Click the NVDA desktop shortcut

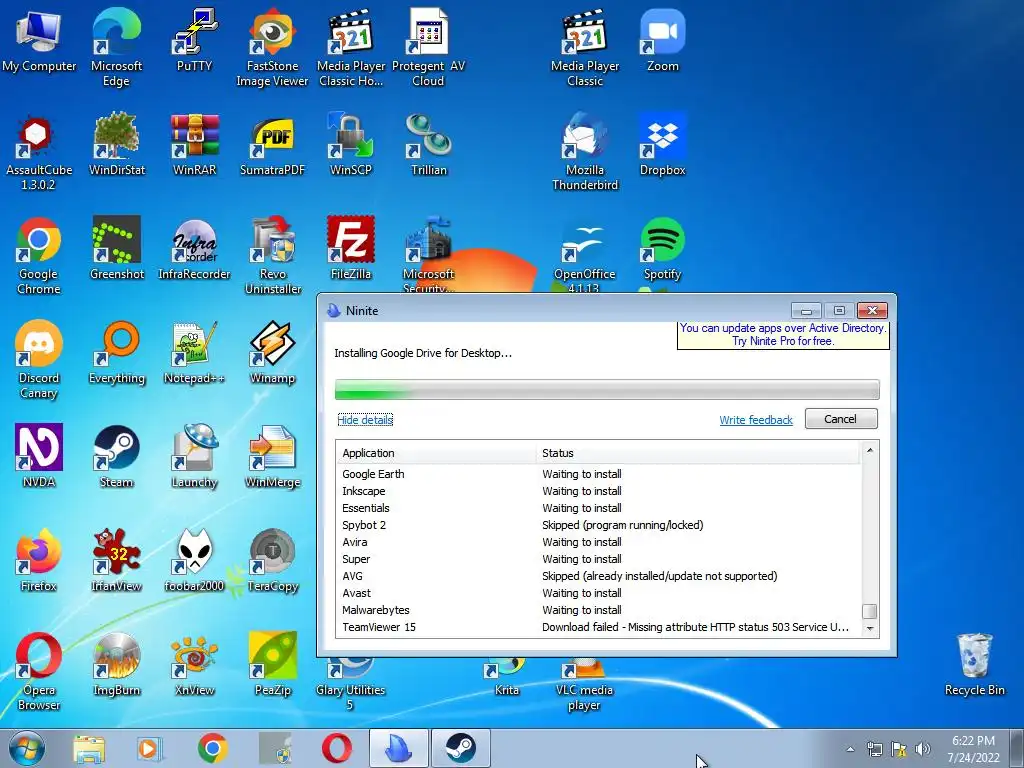tap(39, 456)
